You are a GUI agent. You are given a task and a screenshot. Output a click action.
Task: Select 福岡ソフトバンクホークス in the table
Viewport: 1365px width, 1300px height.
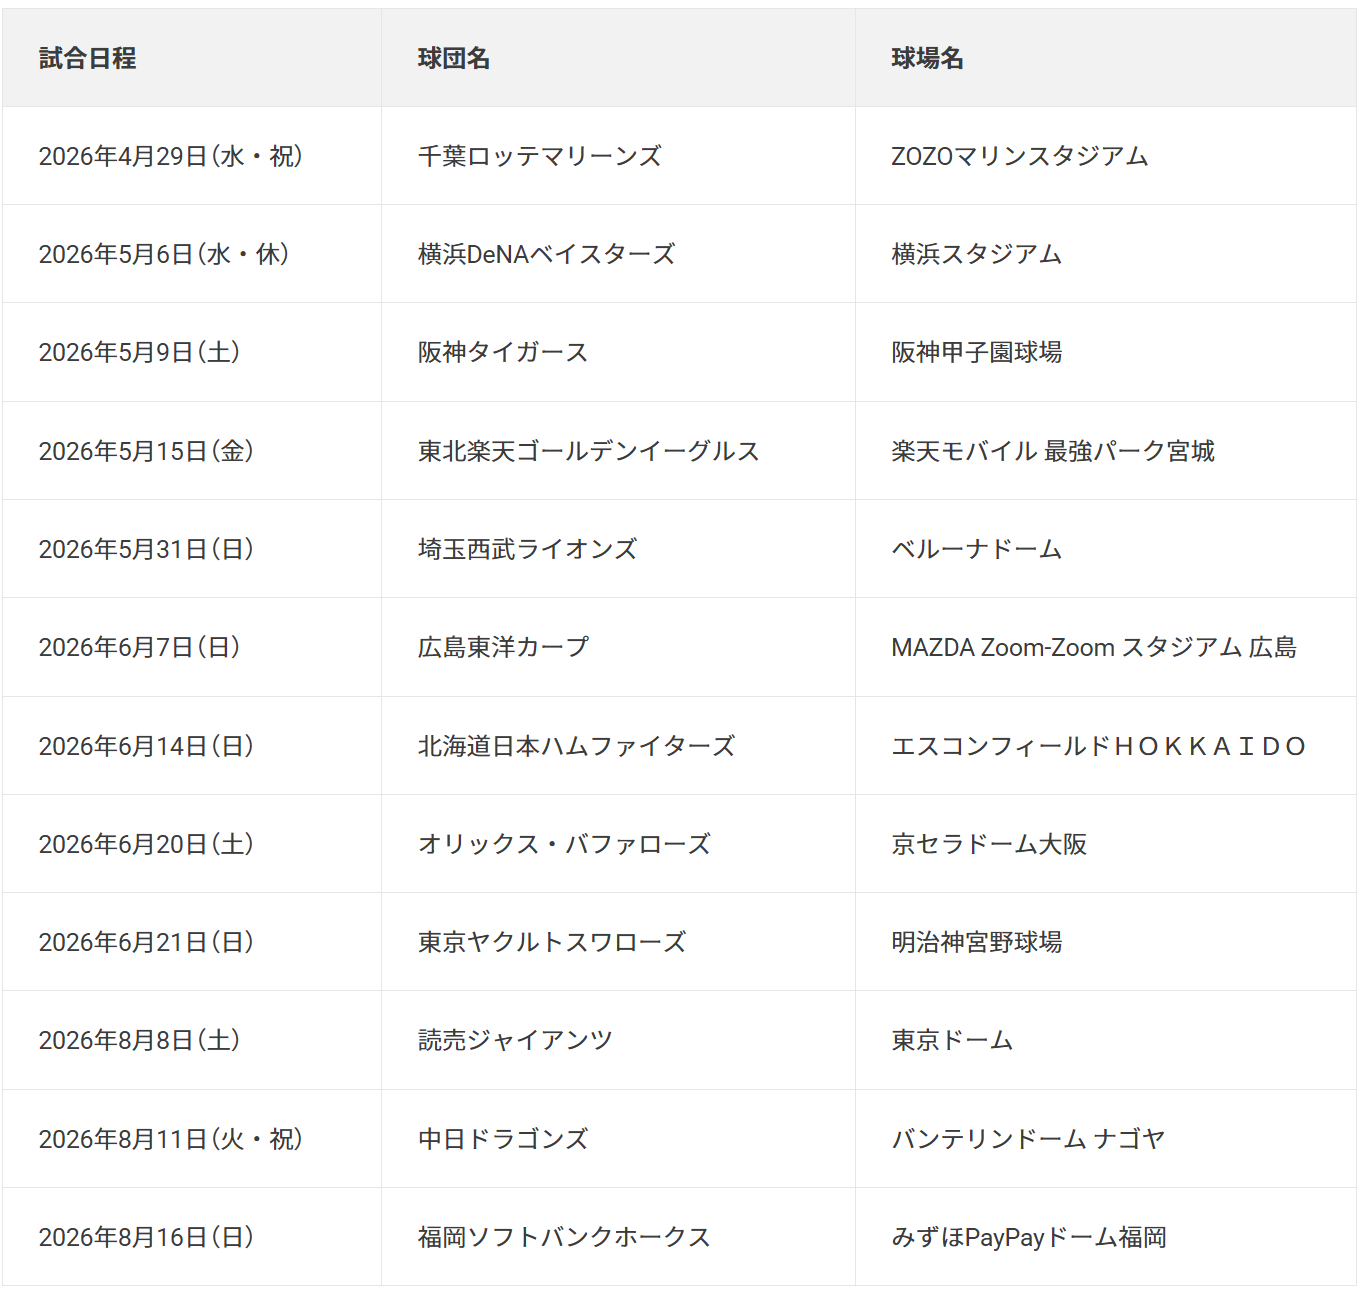coord(564,1237)
